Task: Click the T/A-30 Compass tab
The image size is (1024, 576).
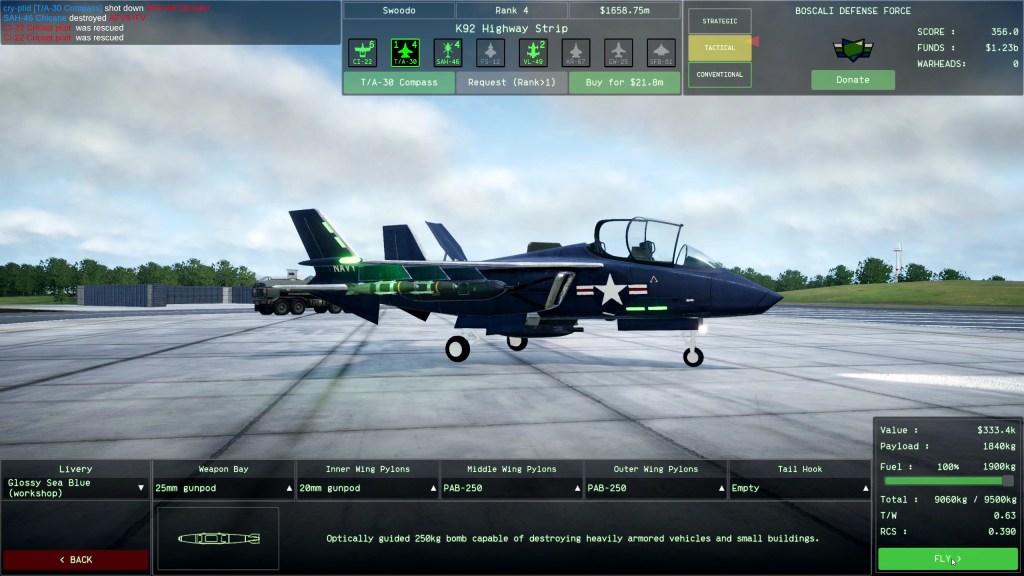Action: click(399, 82)
